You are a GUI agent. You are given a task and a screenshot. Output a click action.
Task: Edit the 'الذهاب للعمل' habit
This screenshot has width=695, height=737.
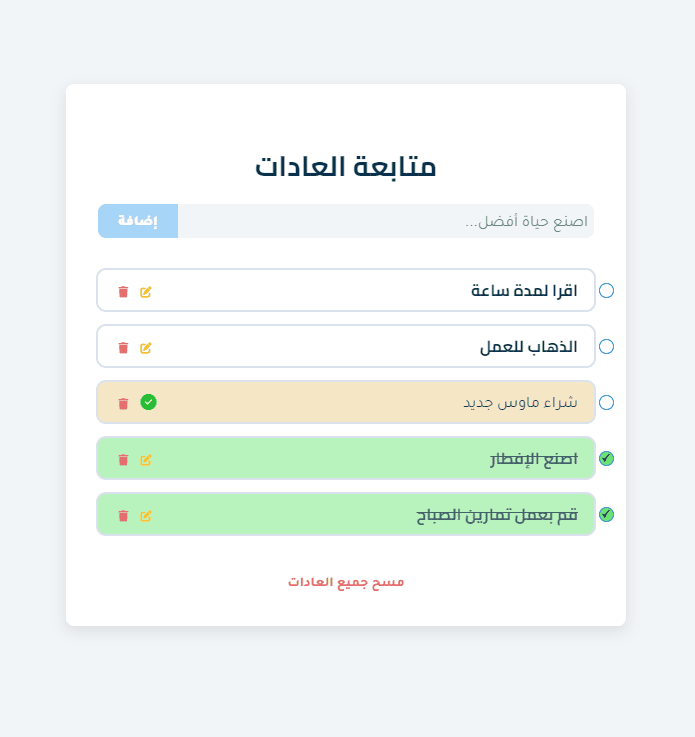point(146,348)
